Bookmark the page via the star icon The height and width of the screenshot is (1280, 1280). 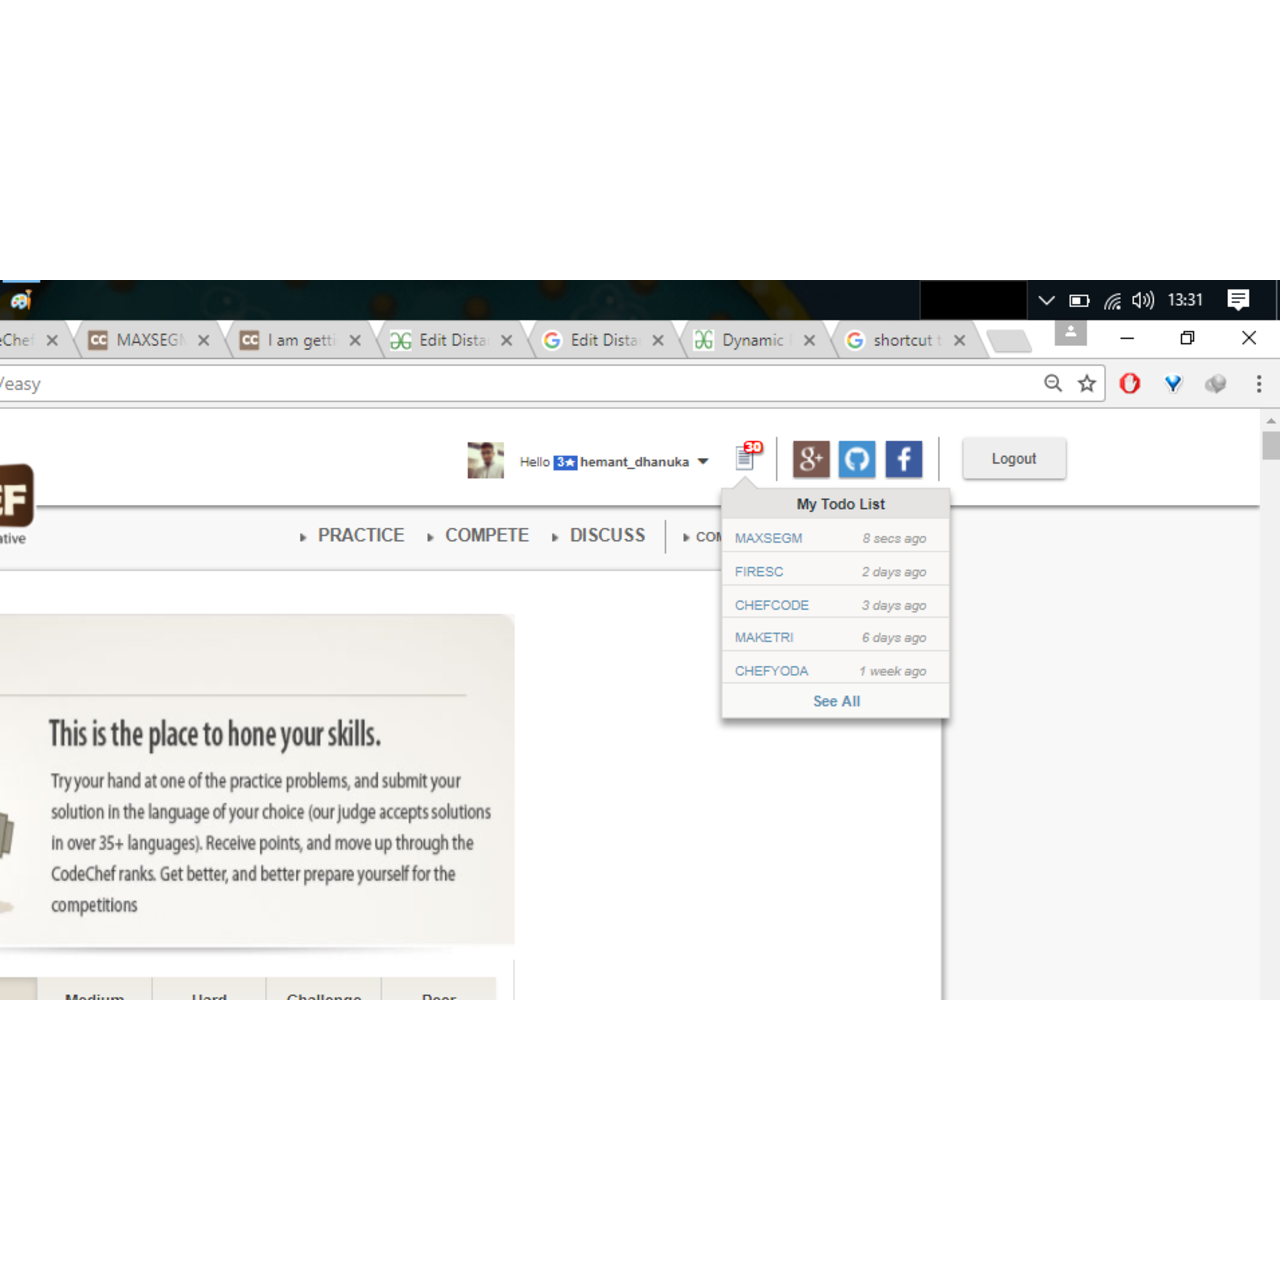pyautogui.click(x=1086, y=383)
